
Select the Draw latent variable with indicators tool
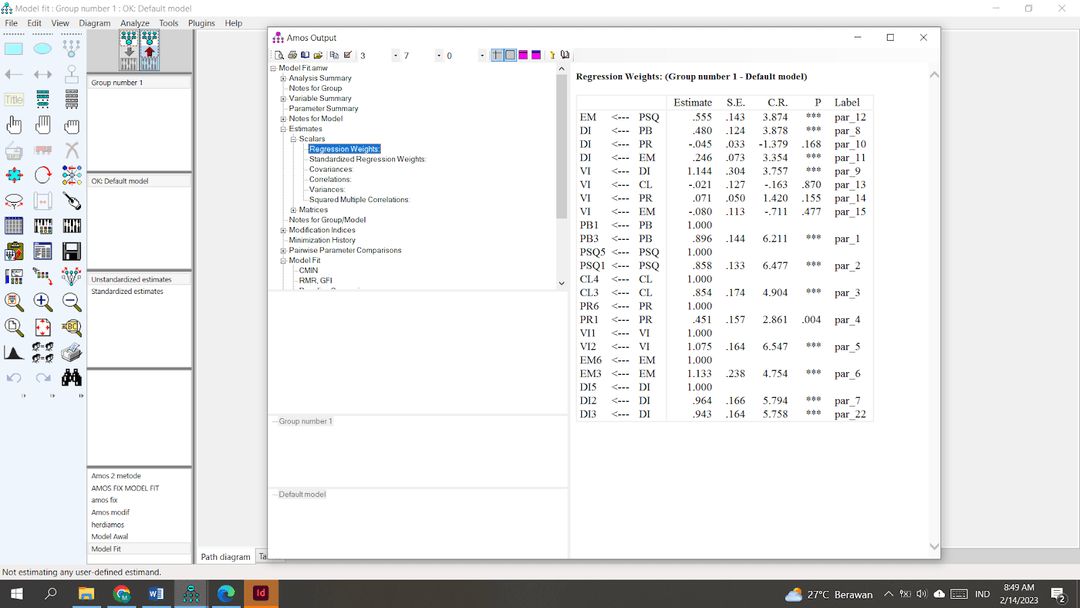point(71,49)
